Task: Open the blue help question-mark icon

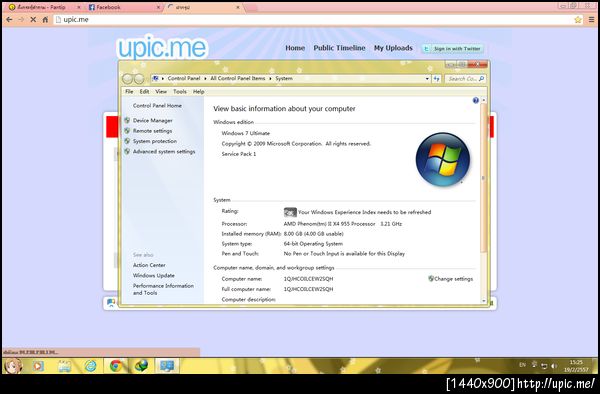Action: tap(476, 101)
